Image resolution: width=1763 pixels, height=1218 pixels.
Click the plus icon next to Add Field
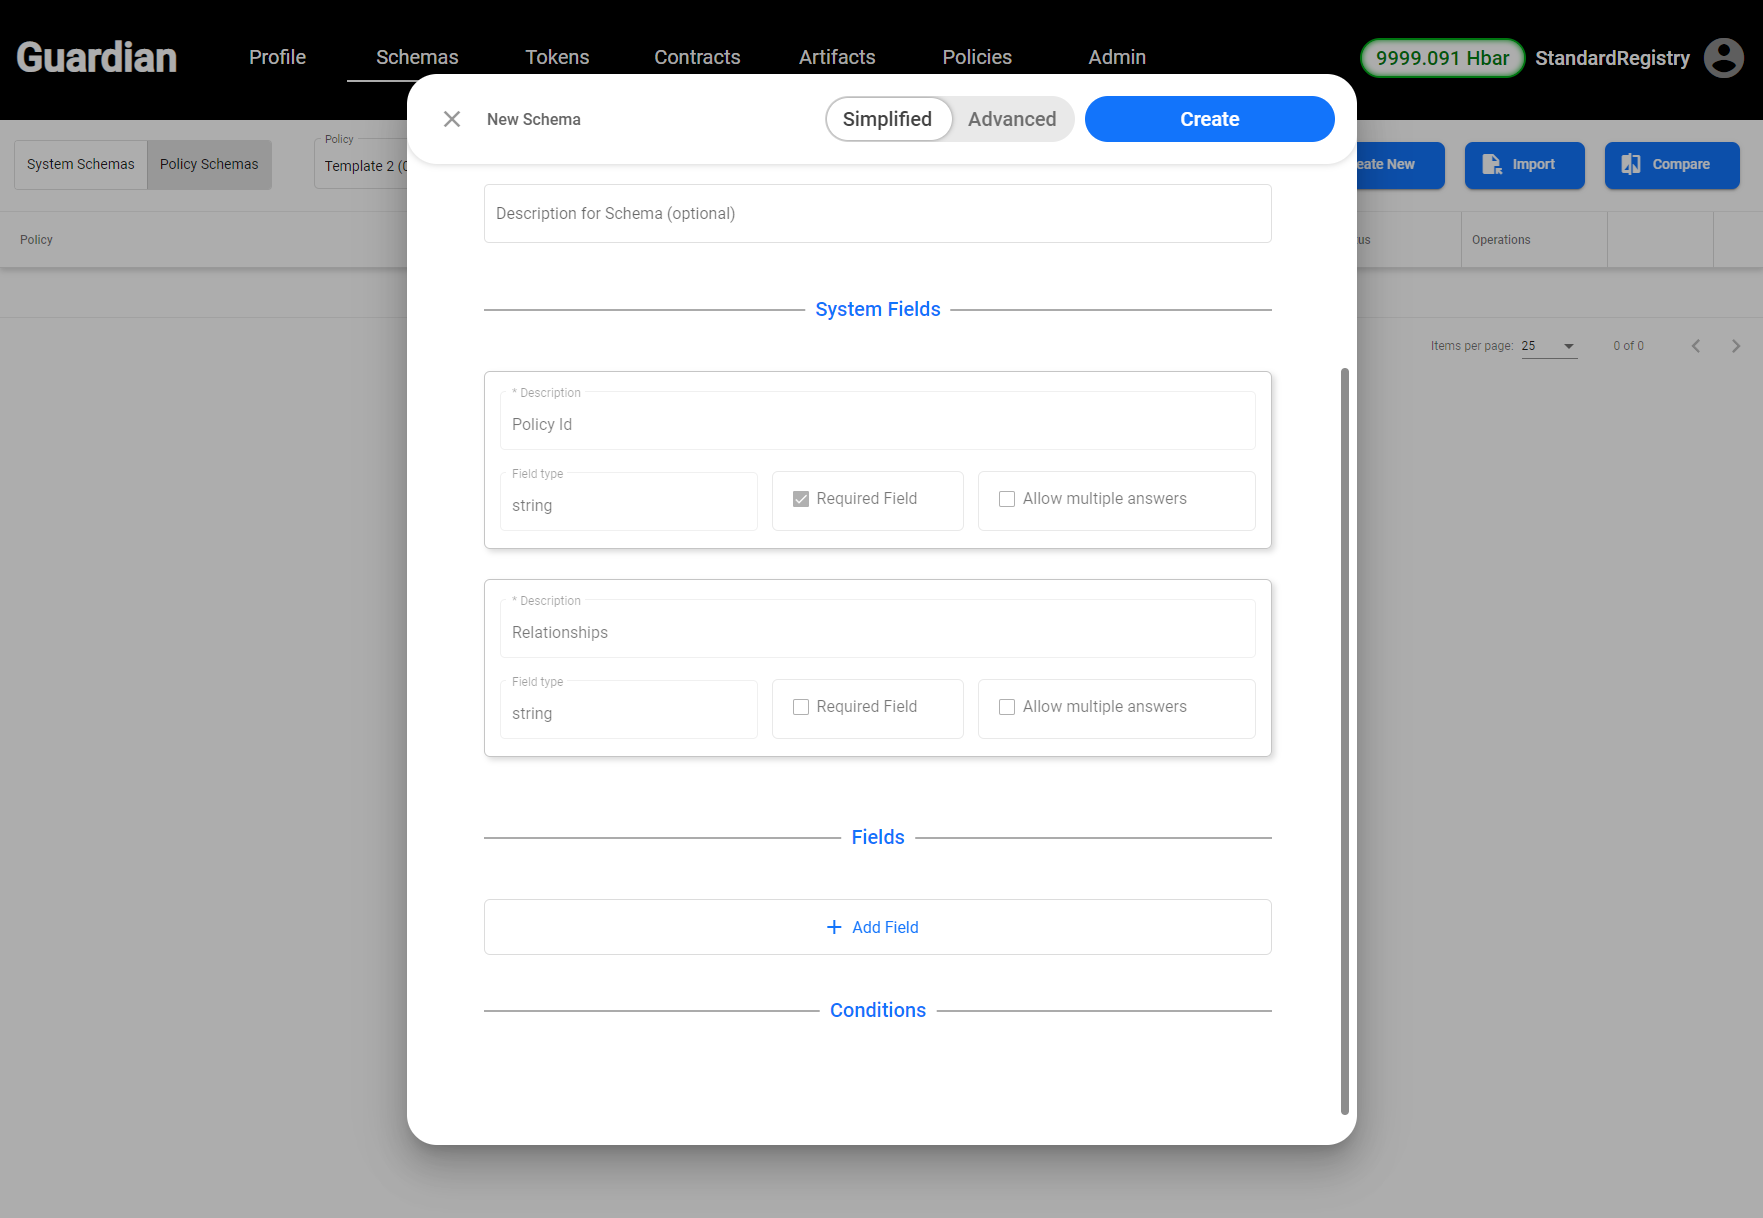tap(834, 927)
